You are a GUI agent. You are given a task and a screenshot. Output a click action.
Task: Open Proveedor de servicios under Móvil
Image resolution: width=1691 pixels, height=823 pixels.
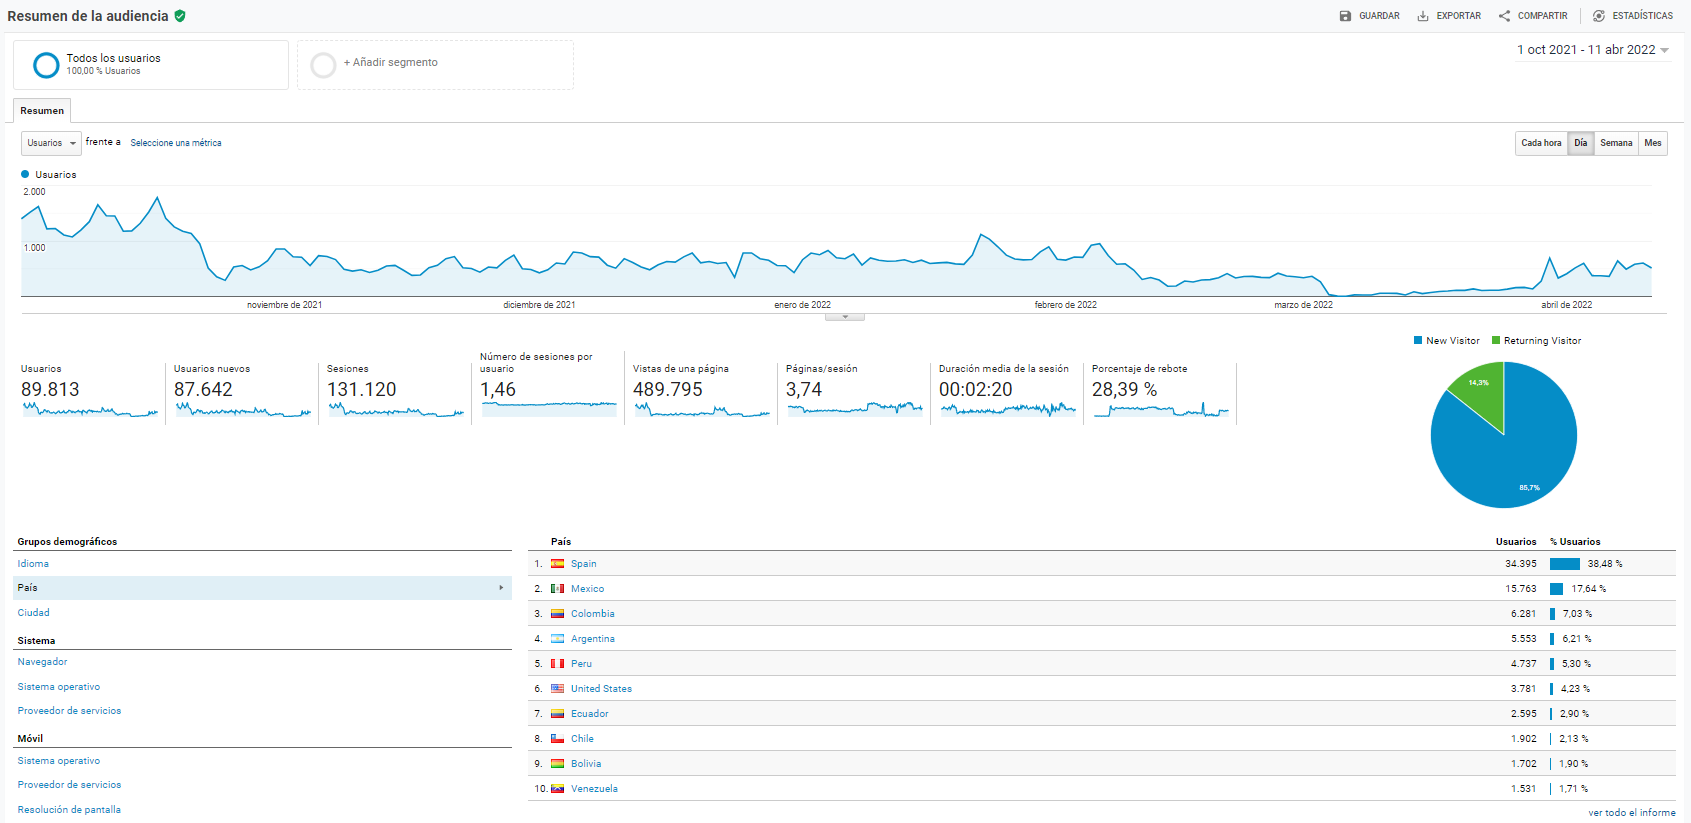[x=69, y=785]
